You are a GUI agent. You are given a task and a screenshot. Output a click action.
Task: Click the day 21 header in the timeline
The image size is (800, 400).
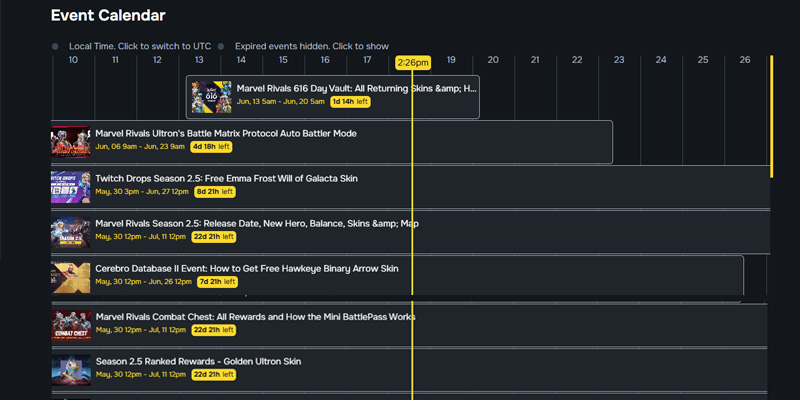(x=535, y=60)
